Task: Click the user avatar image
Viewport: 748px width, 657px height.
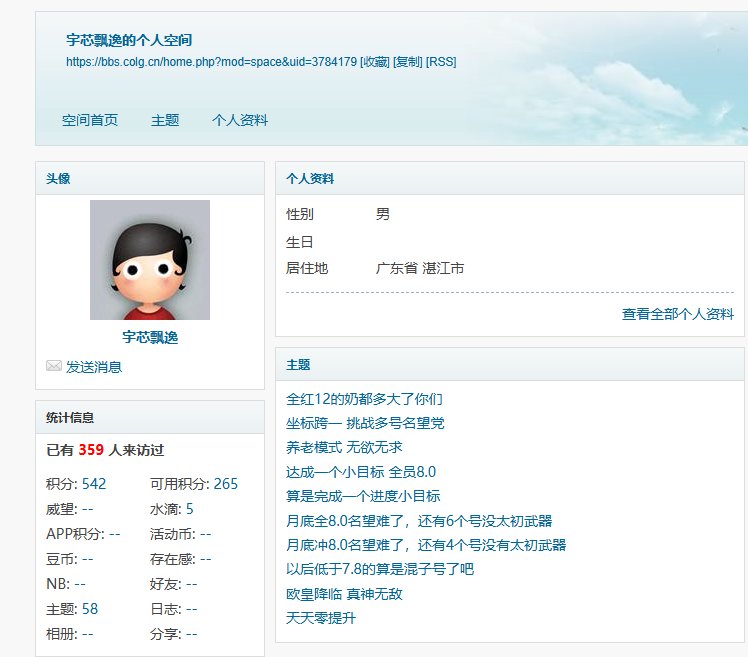Action: 150,260
